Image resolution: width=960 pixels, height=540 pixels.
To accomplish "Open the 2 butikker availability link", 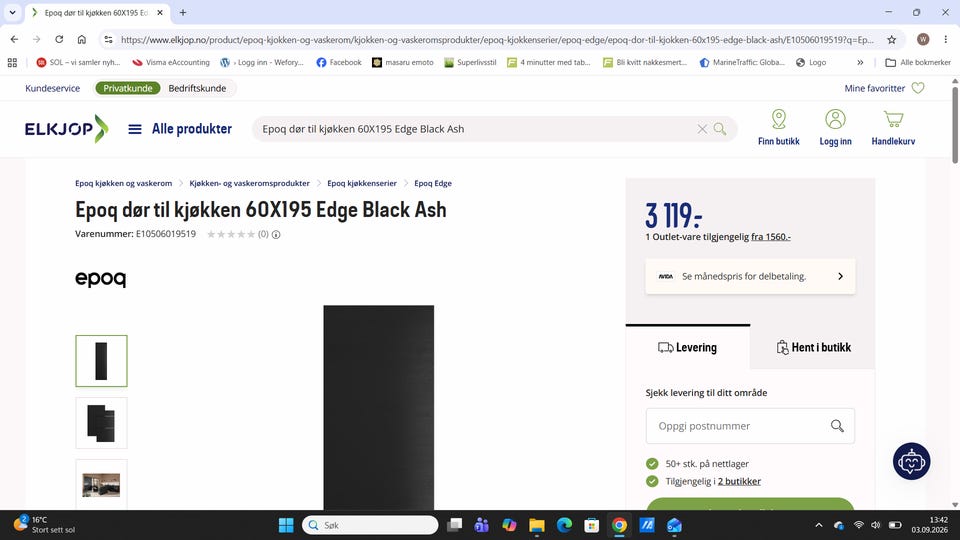I will click(x=739, y=481).
